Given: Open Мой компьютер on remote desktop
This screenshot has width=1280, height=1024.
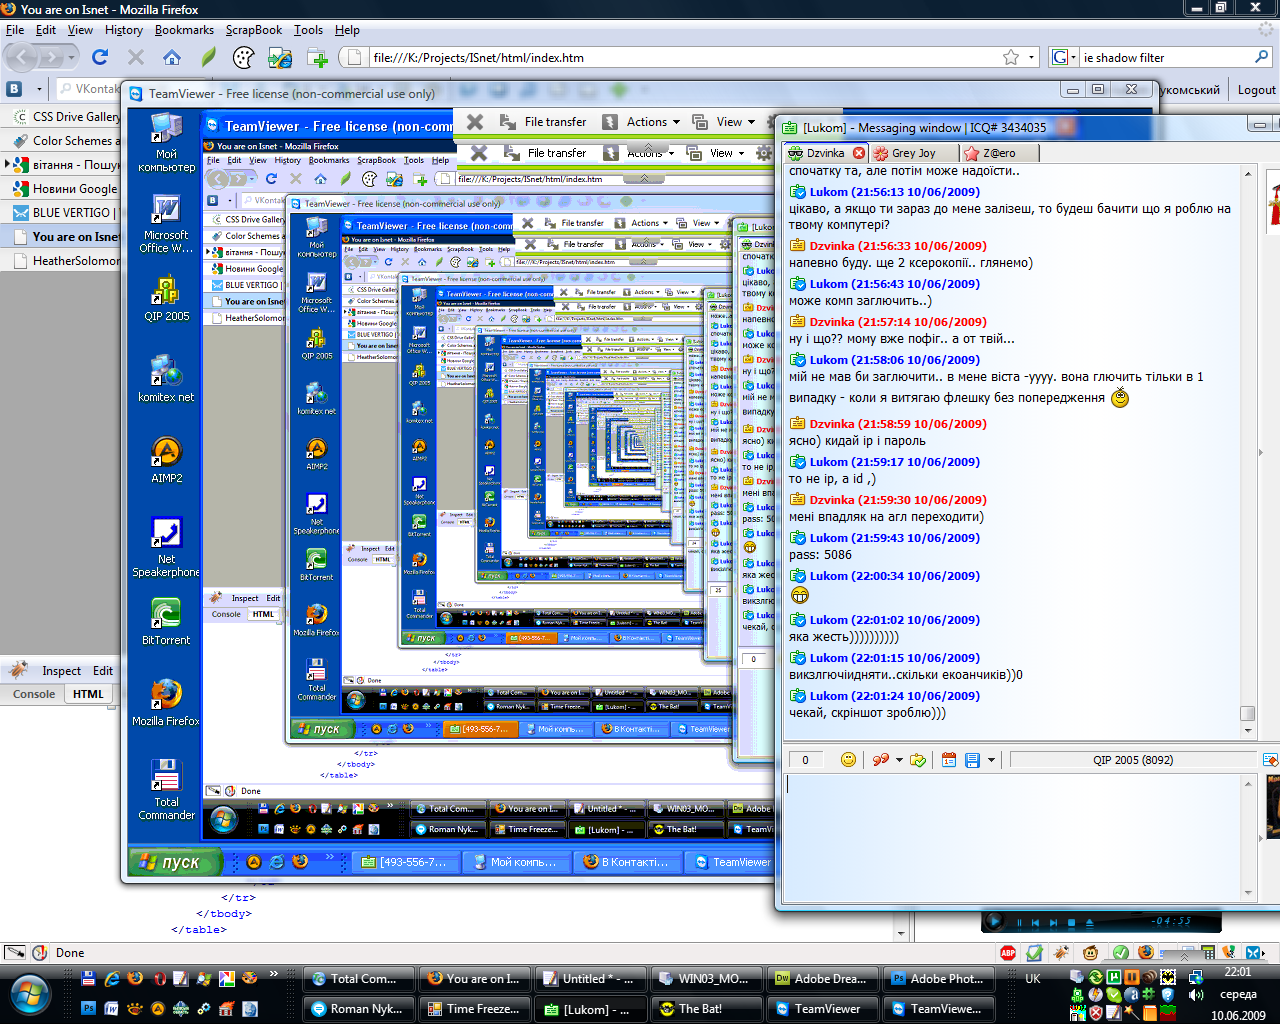Looking at the screenshot, I should pos(166,143).
